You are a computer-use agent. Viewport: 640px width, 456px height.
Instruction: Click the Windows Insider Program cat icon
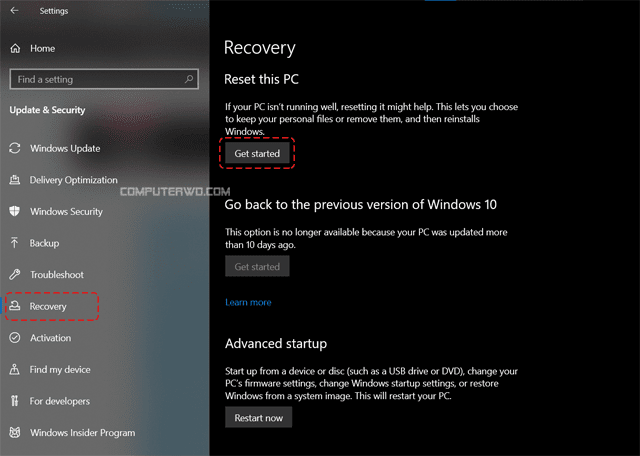(x=15, y=432)
